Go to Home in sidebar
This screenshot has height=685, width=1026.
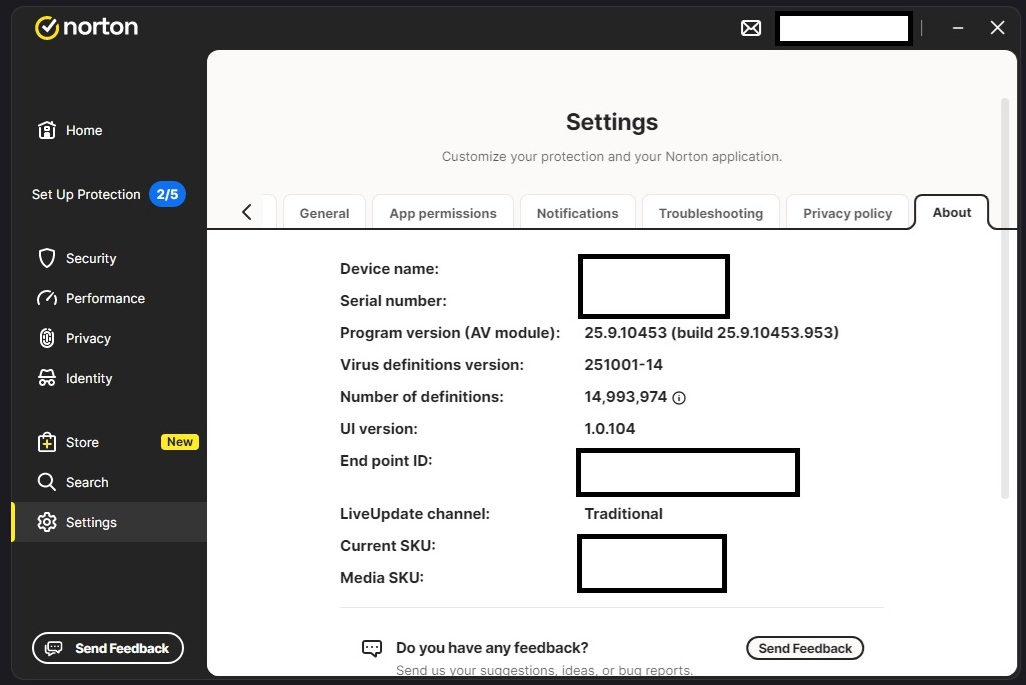click(84, 130)
